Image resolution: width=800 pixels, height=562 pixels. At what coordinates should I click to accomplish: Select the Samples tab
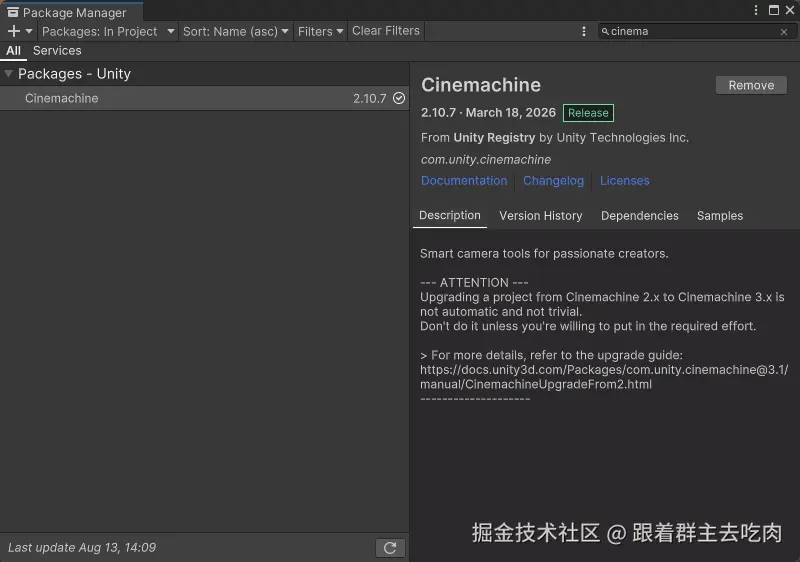pos(719,216)
